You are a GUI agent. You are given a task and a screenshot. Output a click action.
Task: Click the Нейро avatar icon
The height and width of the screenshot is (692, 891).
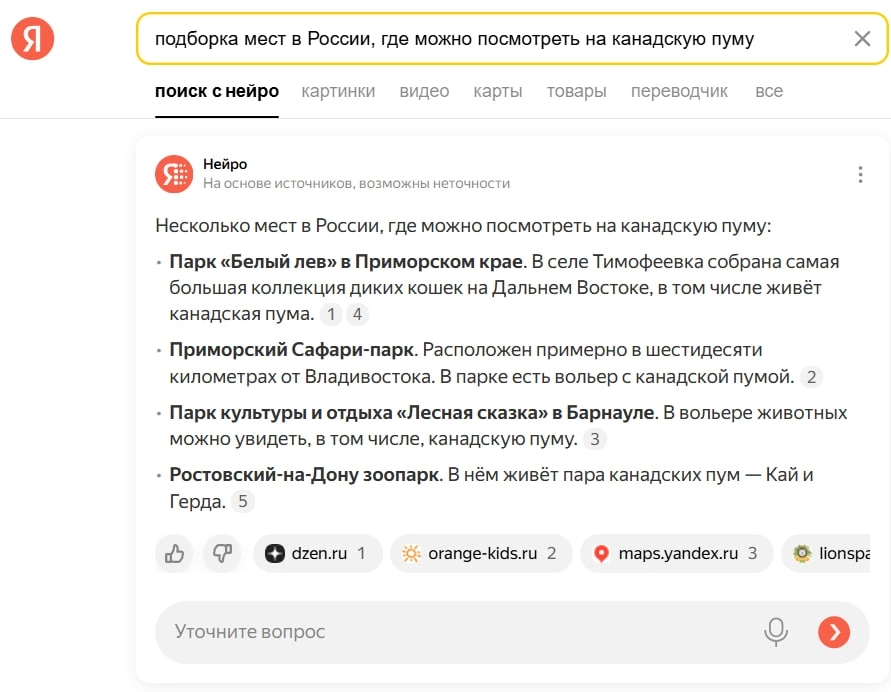(x=174, y=174)
